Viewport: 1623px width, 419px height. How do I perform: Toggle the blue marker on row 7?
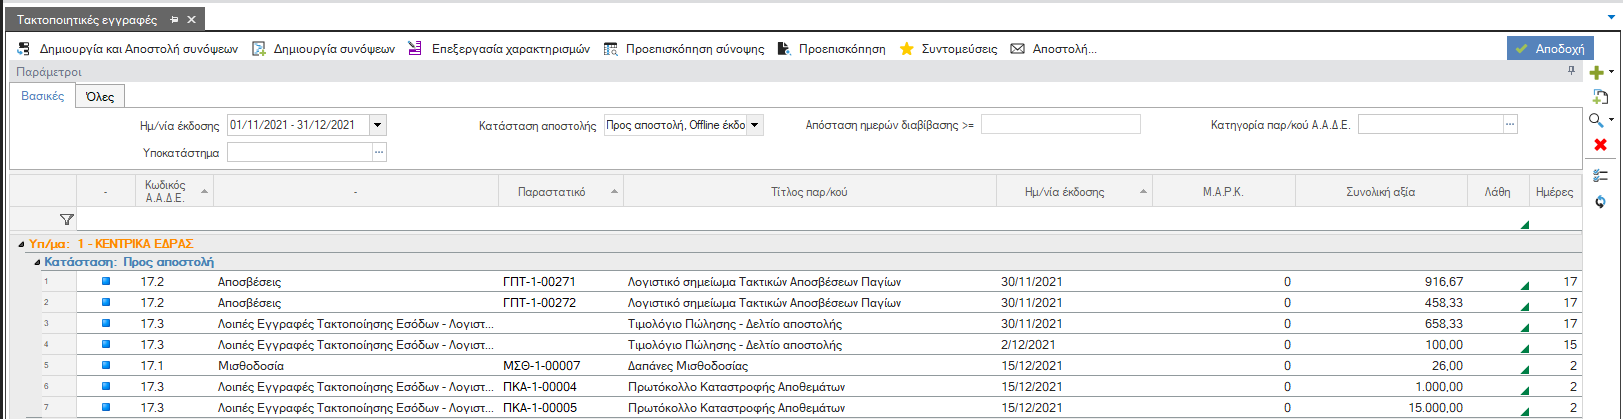pos(106,407)
